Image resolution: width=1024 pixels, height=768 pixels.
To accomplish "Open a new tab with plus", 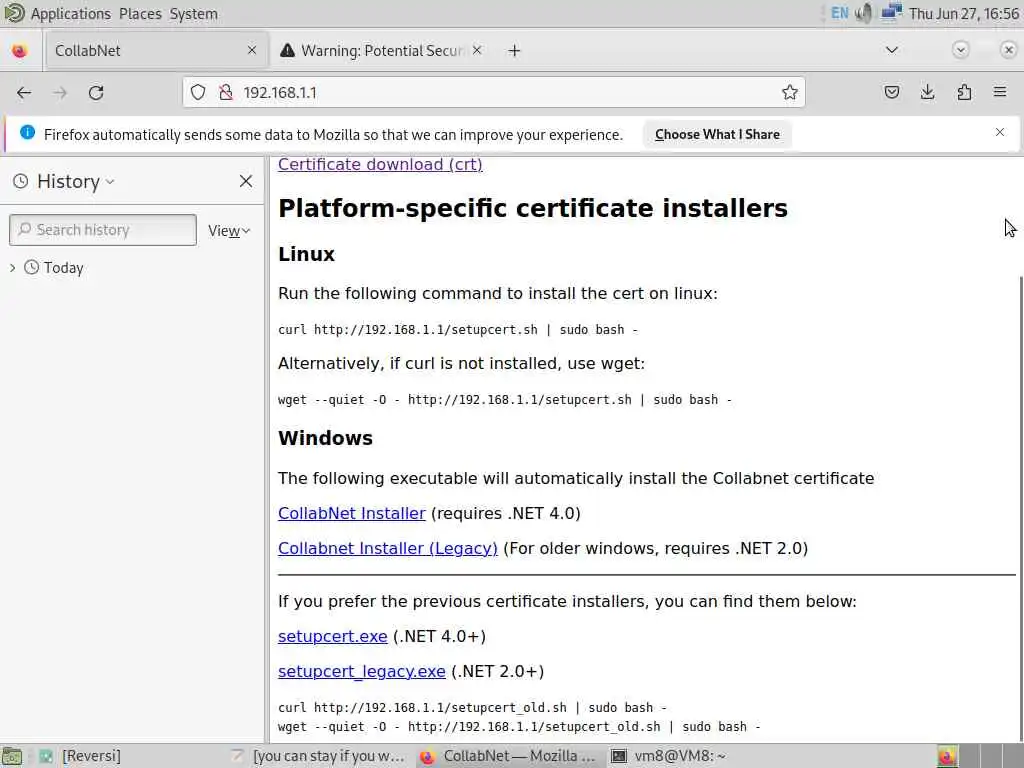I will [515, 50].
